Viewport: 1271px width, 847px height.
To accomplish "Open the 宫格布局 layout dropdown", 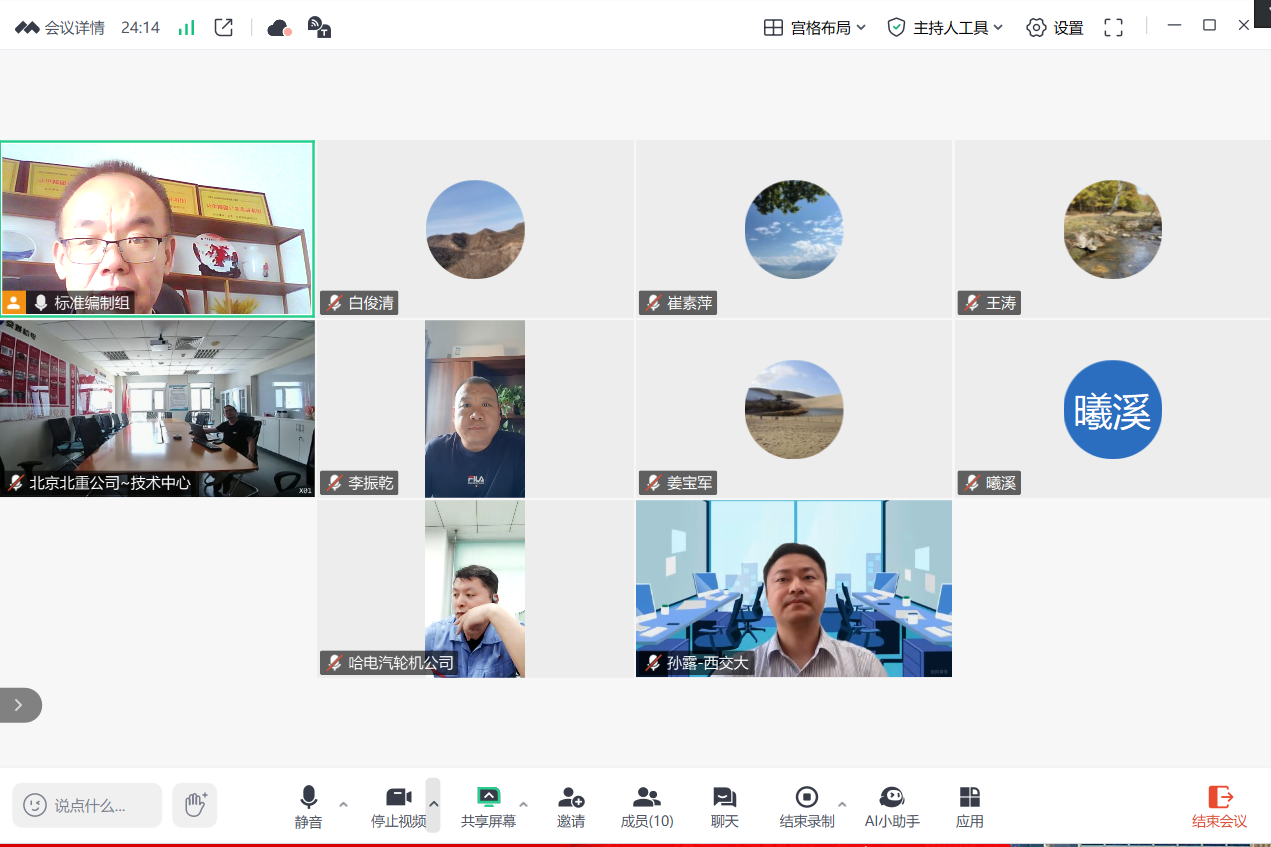I will pos(815,28).
